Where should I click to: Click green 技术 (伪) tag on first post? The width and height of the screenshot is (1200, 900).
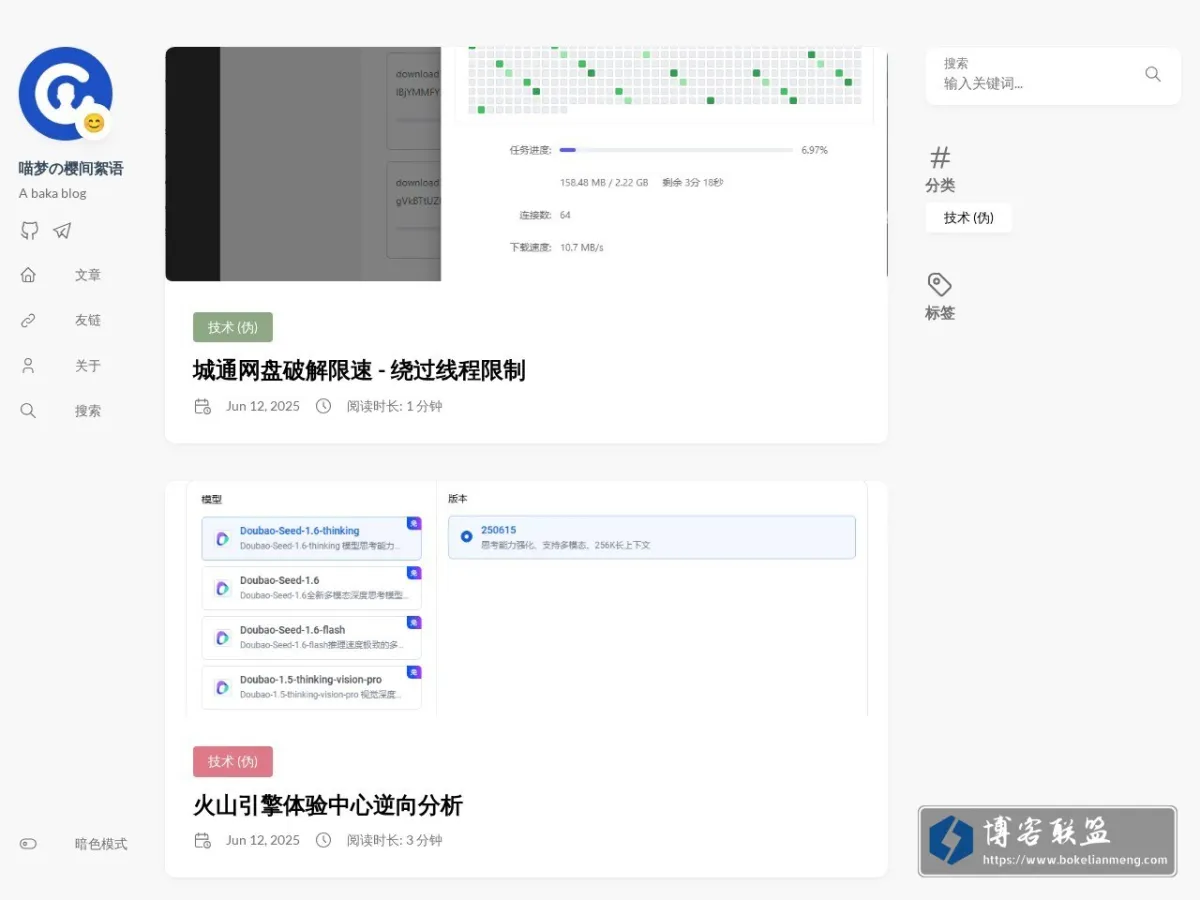(x=233, y=327)
